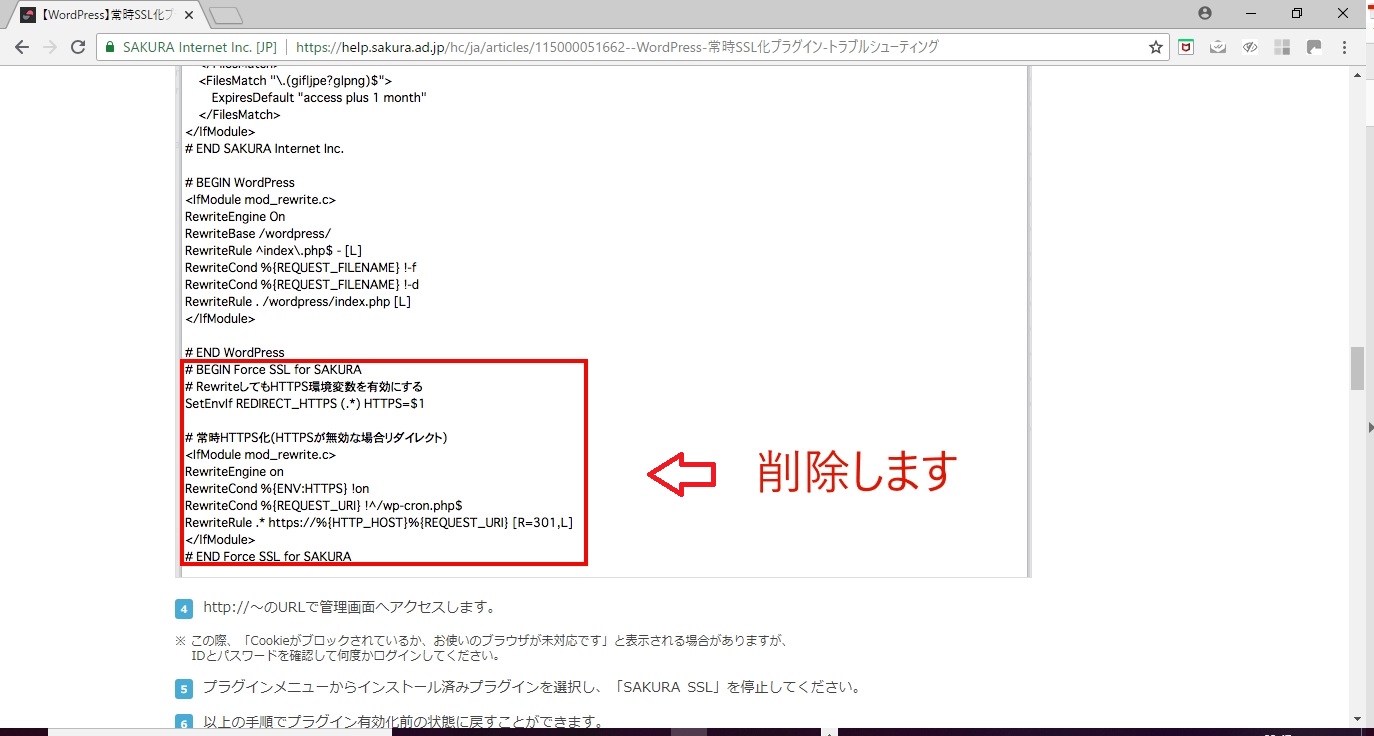Go back to the previous page
This screenshot has height=736, width=1374.
coord(22,47)
